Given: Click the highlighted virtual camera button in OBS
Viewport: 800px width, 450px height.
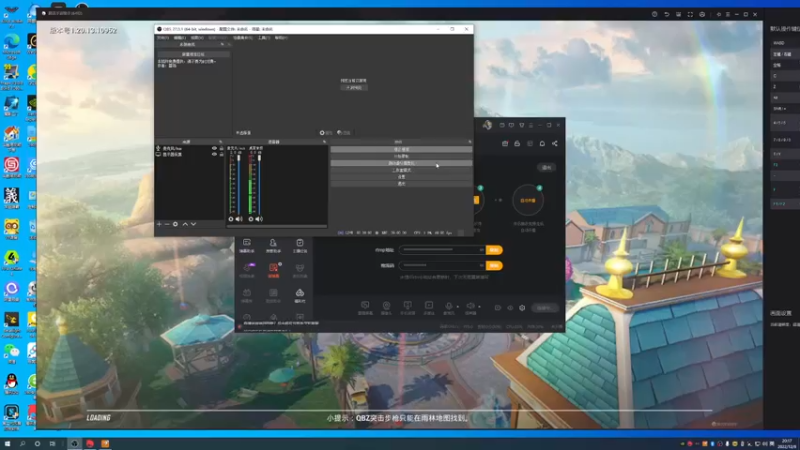Looking at the screenshot, I should pyautogui.click(x=402, y=163).
